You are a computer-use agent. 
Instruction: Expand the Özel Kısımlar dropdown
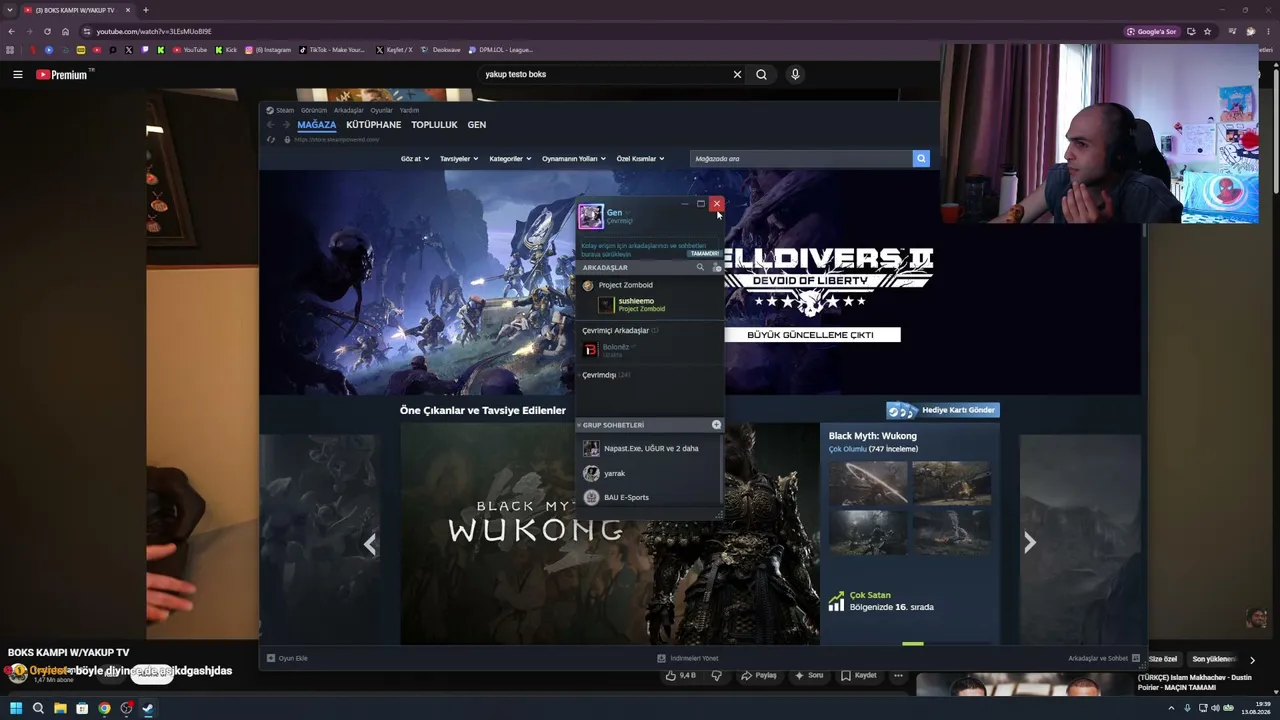[x=640, y=159]
